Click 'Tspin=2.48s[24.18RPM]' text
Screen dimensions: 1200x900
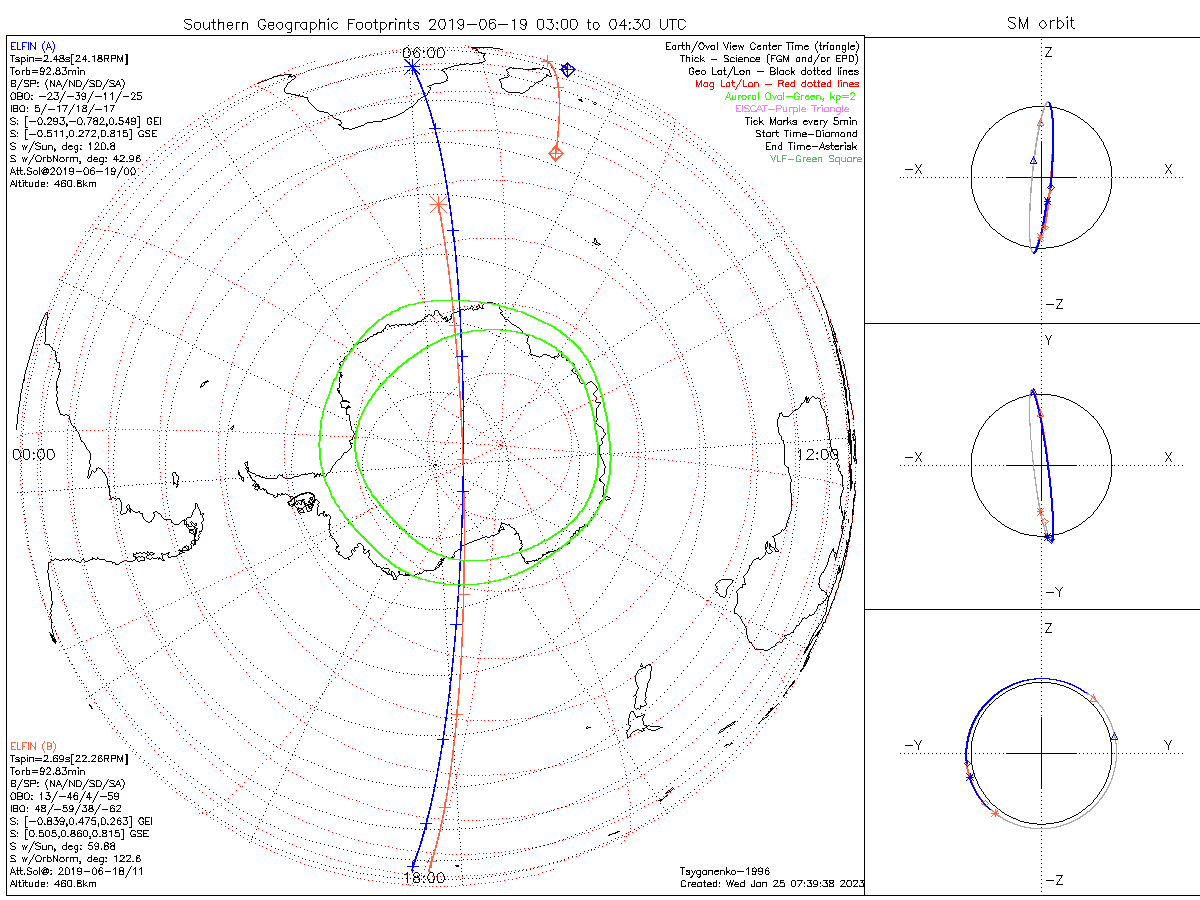pos(69,61)
